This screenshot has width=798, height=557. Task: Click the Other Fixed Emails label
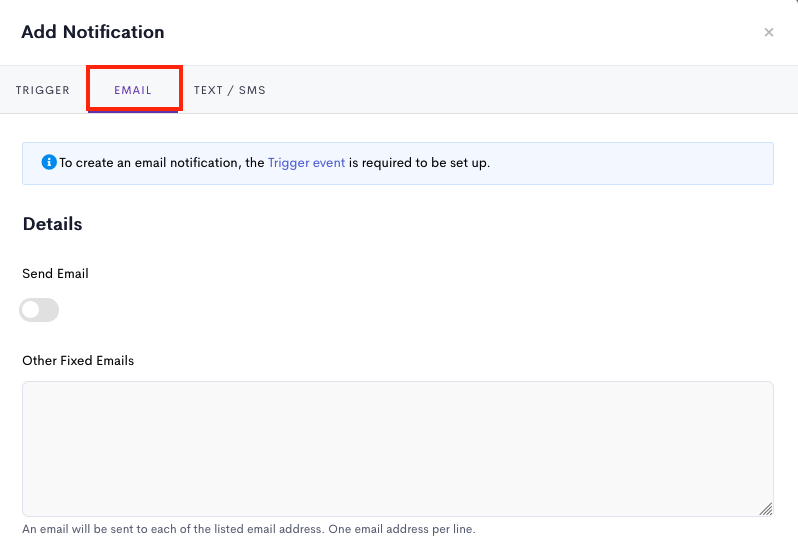[78, 361]
